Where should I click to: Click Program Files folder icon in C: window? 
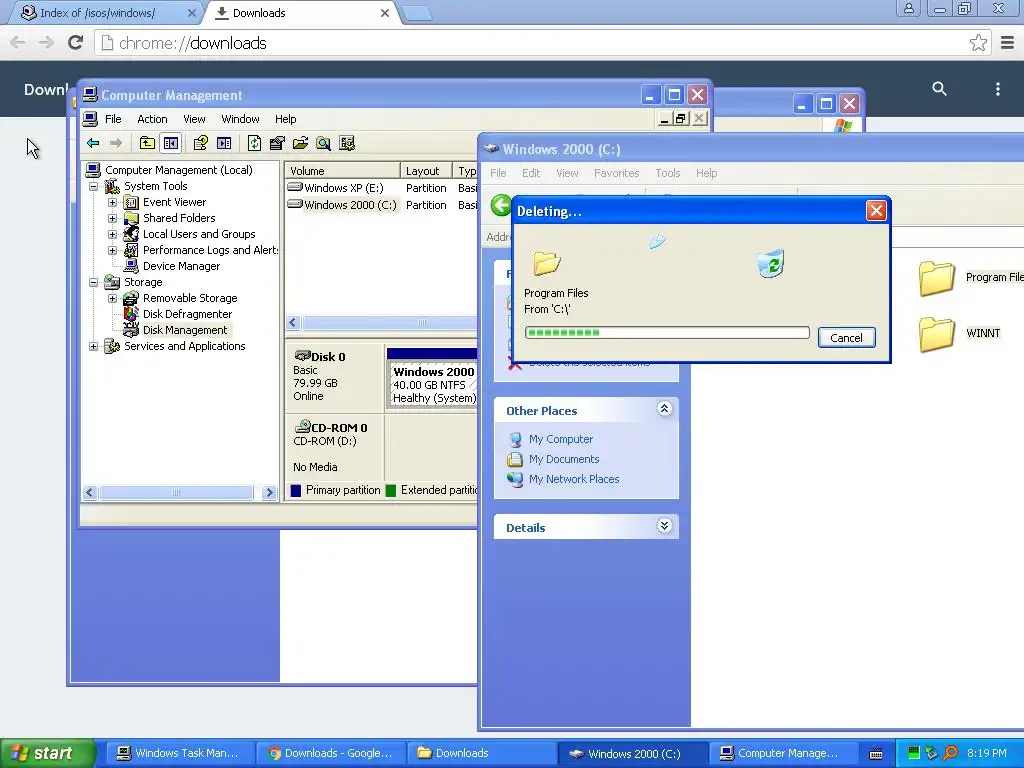point(936,278)
